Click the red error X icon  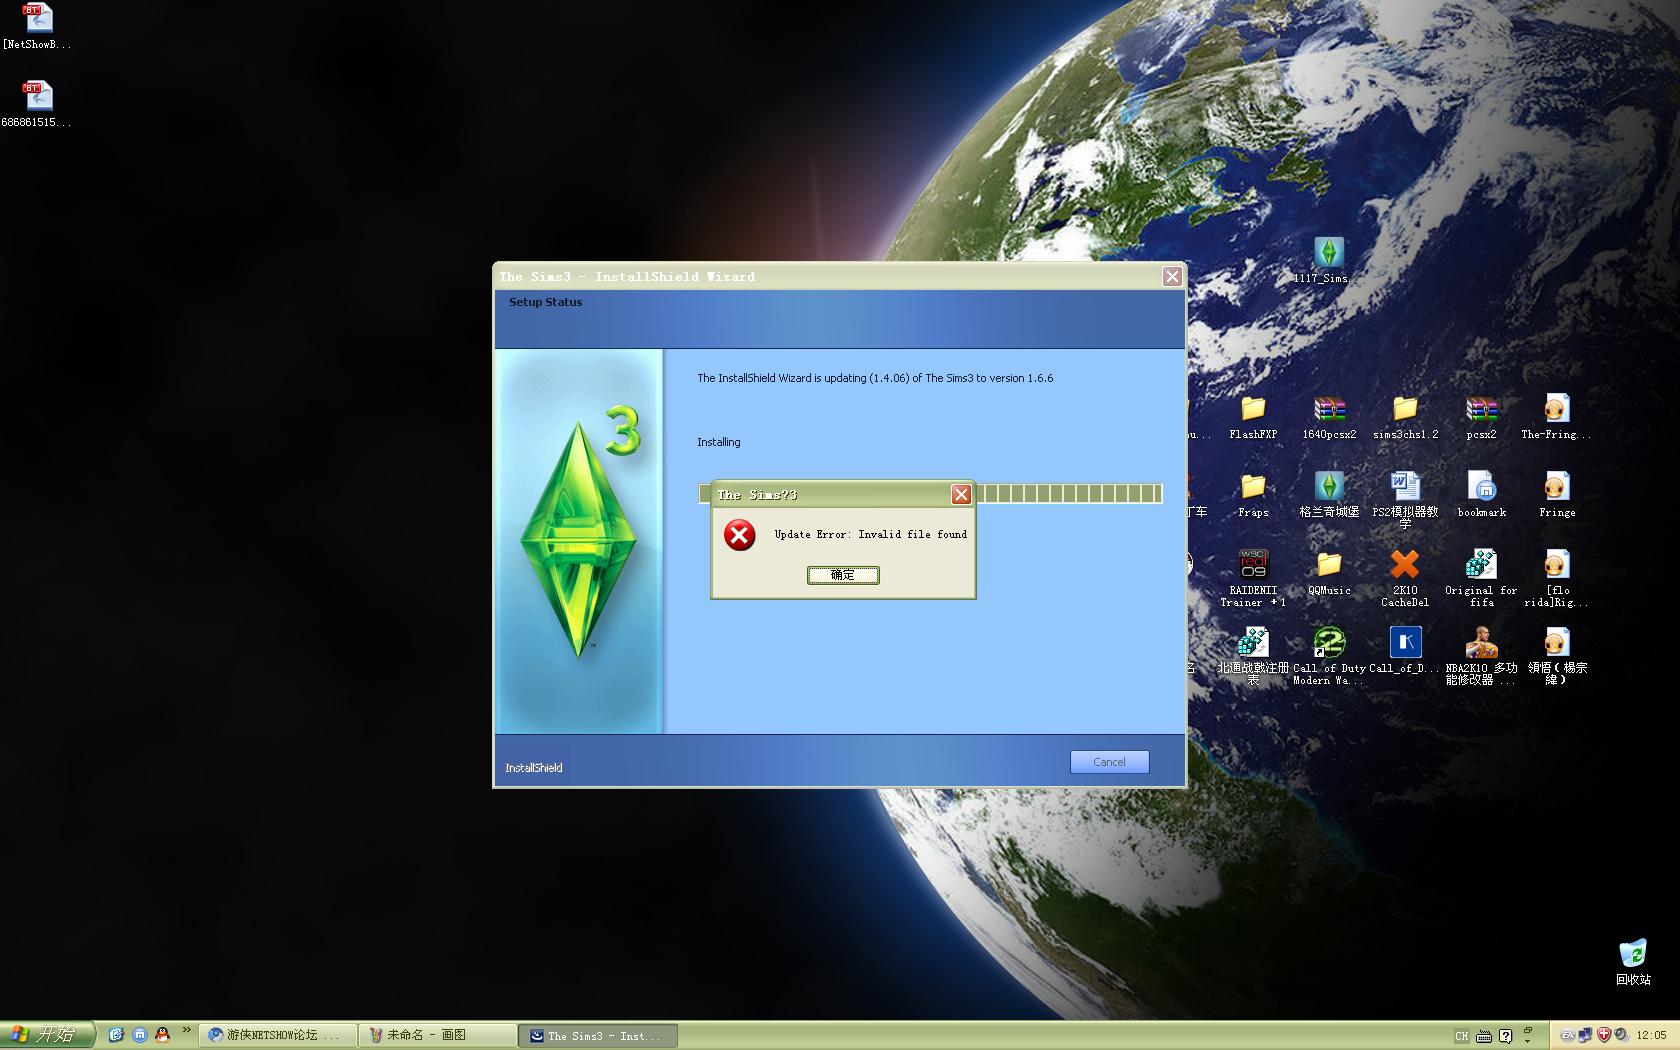(x=740, y=535)
